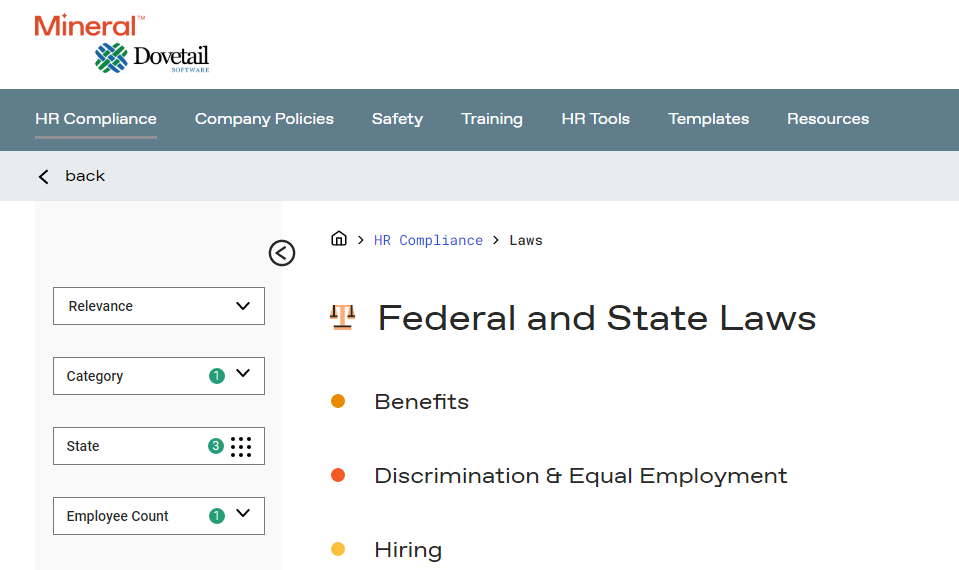Click the Employee Count chevron arrow
959x570 pixels.
pyautogui.click(x=243, y=513)
